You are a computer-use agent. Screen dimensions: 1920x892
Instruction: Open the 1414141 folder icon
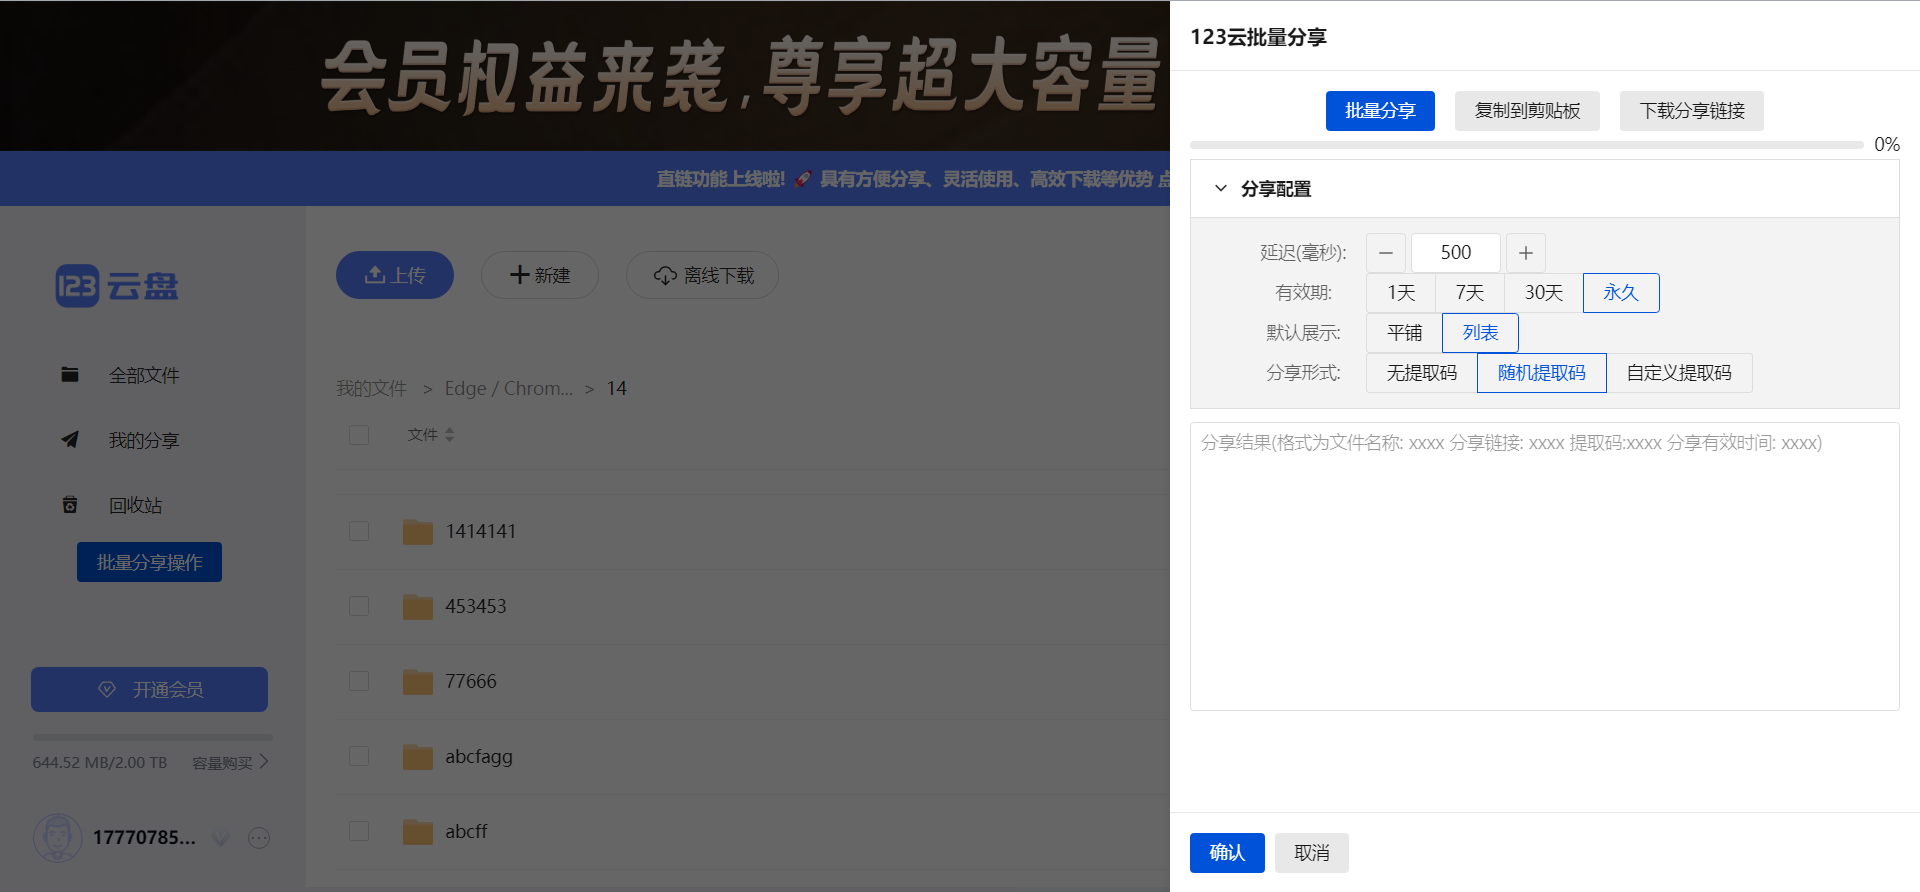(x=417, y=531)
